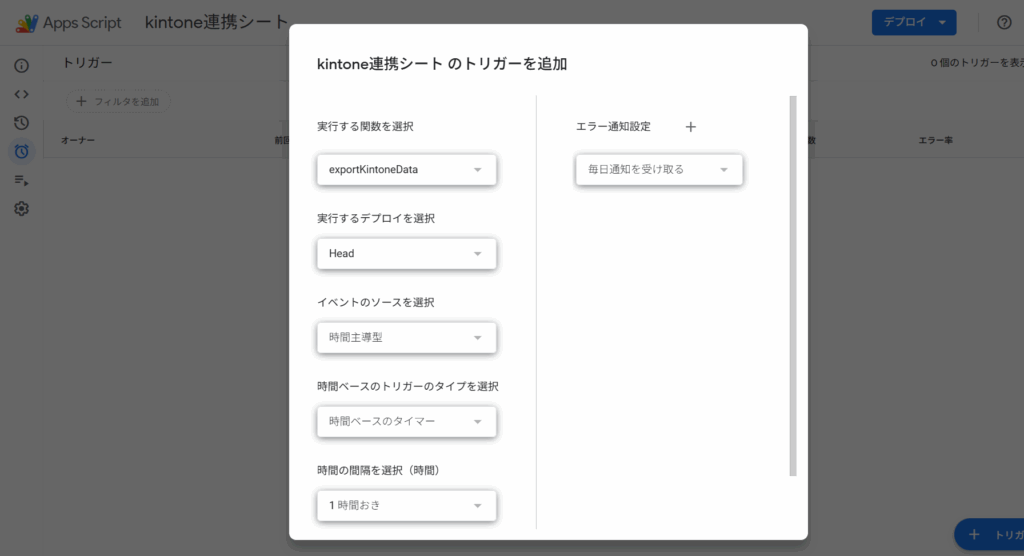This screenshot has width=1024, height=556.
Task: Click the トリガー page heading
Action: pyautogui.click(x=88, y=63)
